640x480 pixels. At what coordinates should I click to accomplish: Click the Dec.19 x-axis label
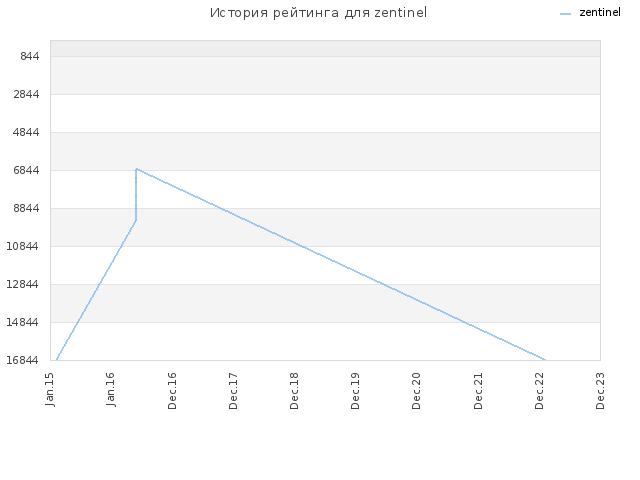click(355, 391)
